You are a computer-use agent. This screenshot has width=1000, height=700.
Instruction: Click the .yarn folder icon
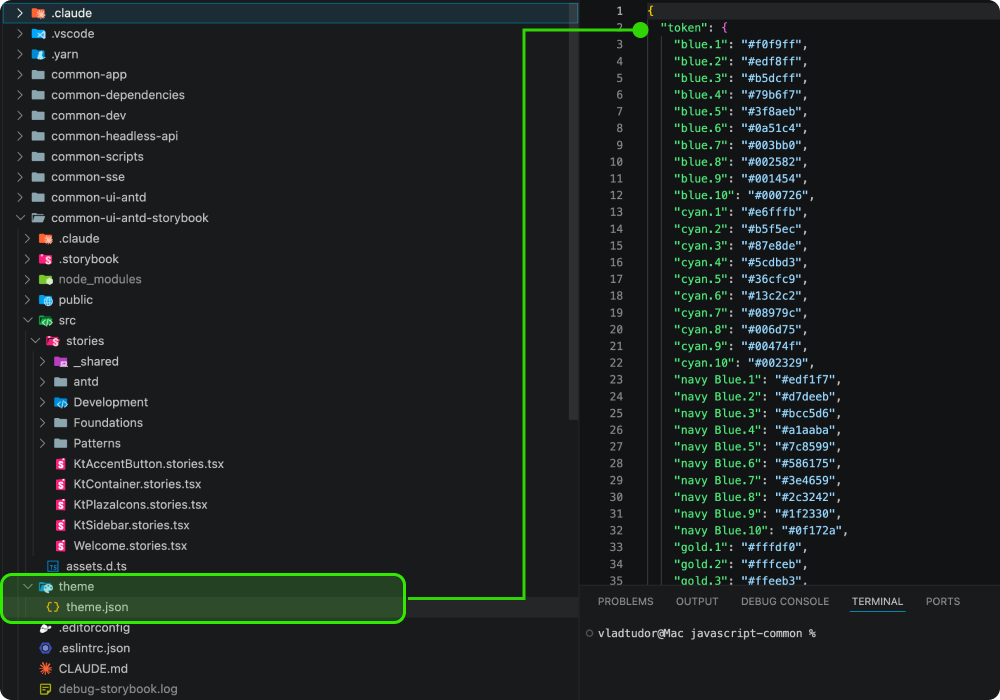(x=38, y=54)
